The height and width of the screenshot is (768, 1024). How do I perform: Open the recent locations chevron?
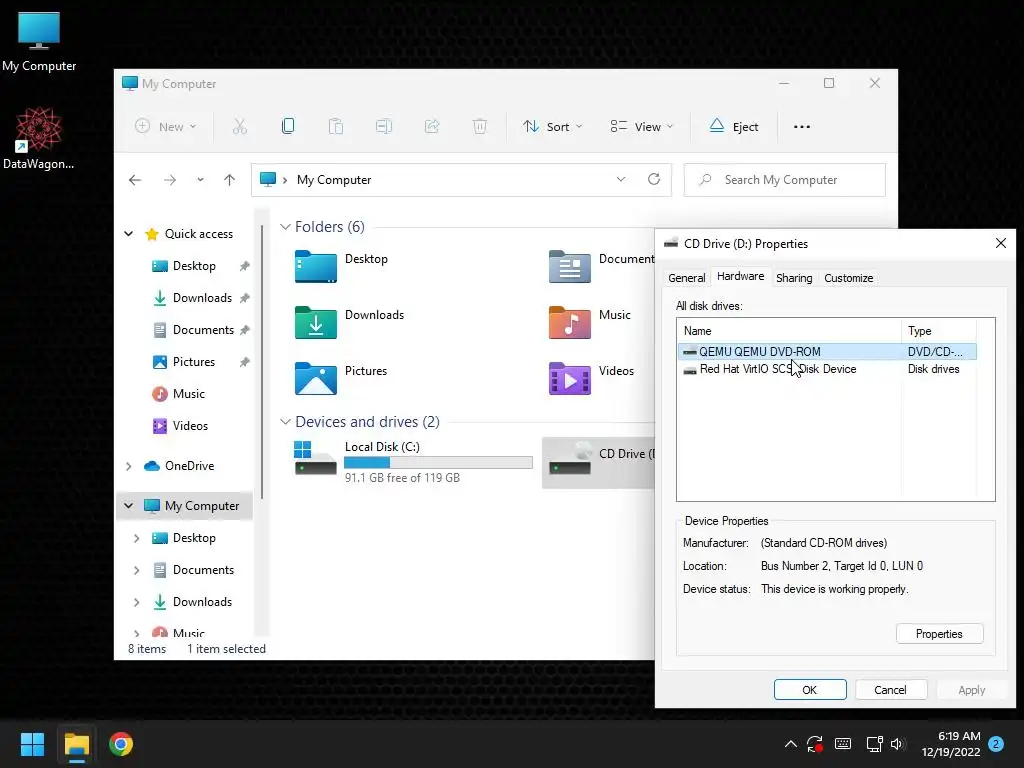(200, 180)
